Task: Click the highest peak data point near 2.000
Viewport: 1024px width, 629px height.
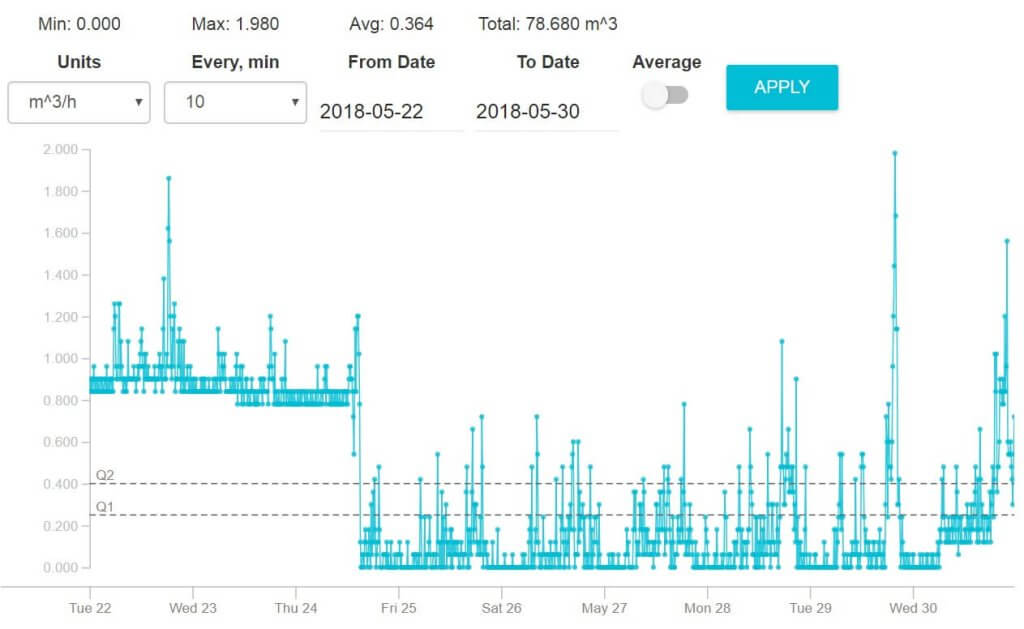Action: 894,153
